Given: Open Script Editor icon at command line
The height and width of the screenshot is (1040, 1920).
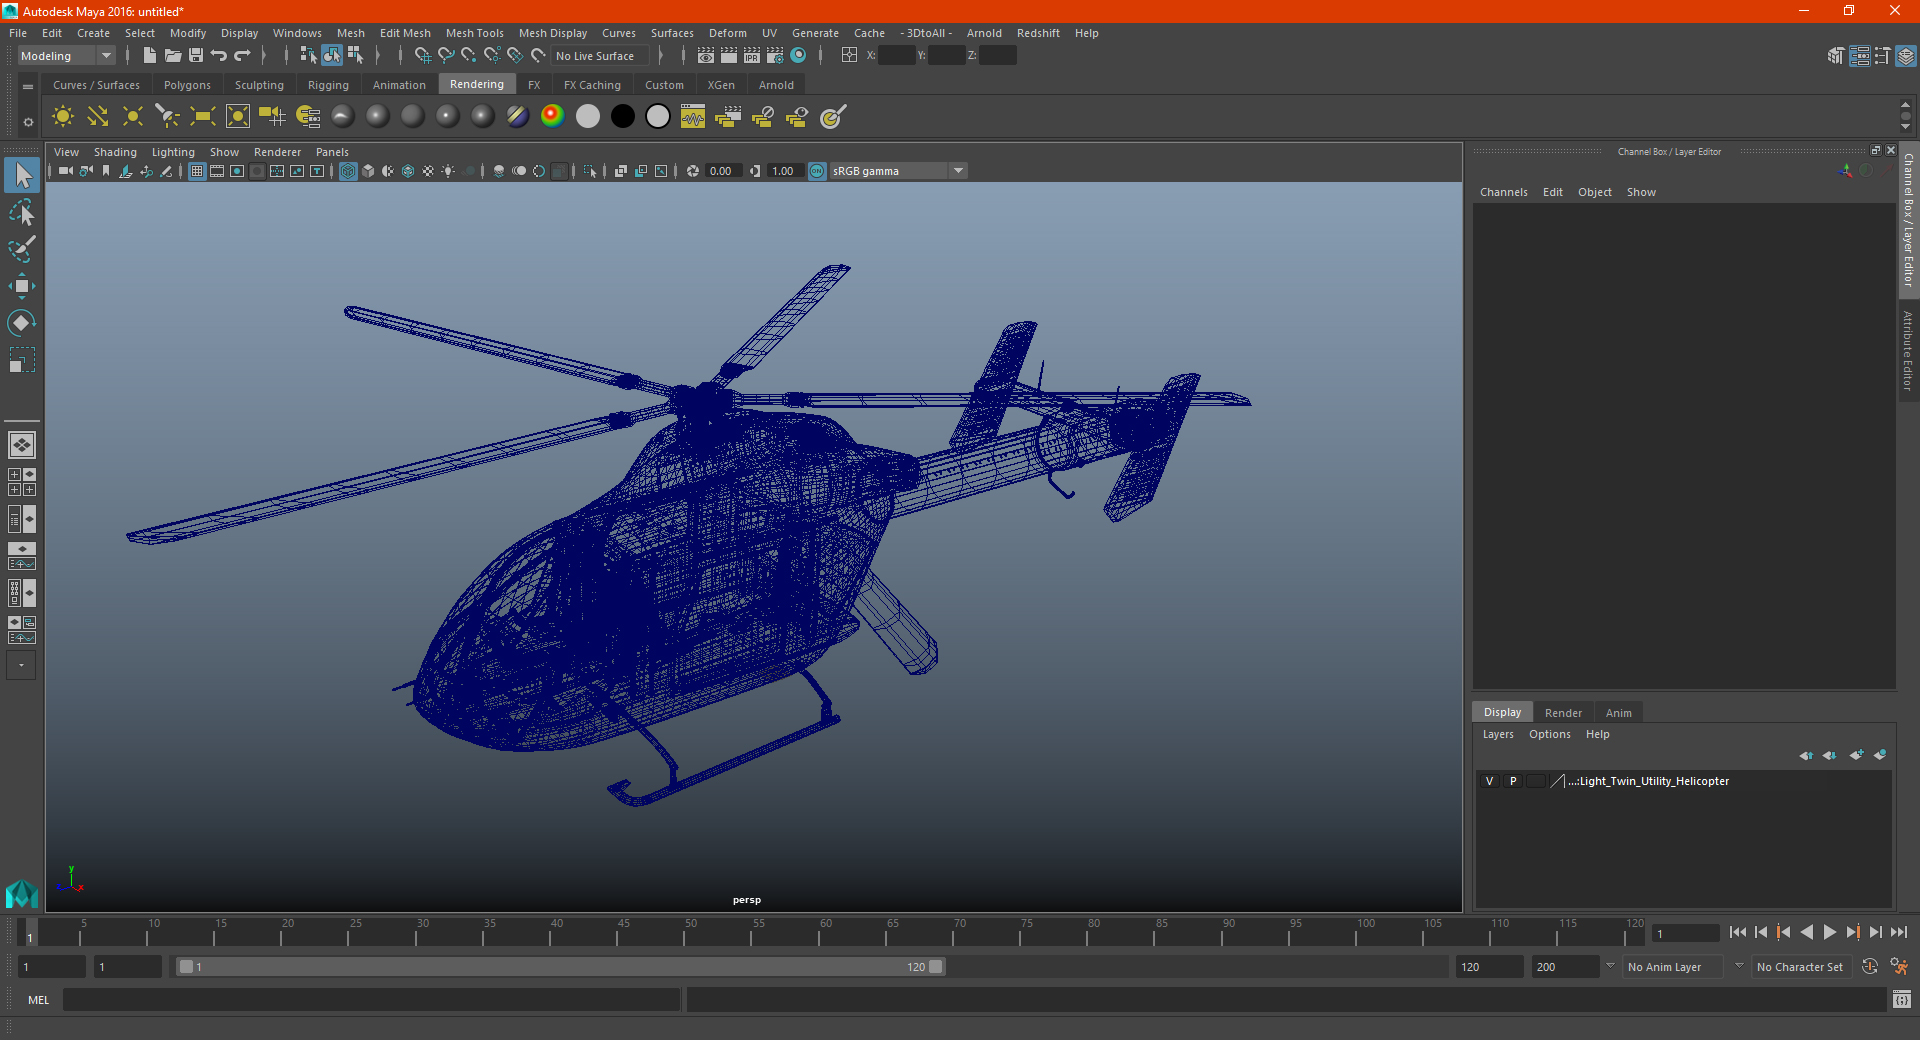Looking at the screenshot, I should point(1902,999).
